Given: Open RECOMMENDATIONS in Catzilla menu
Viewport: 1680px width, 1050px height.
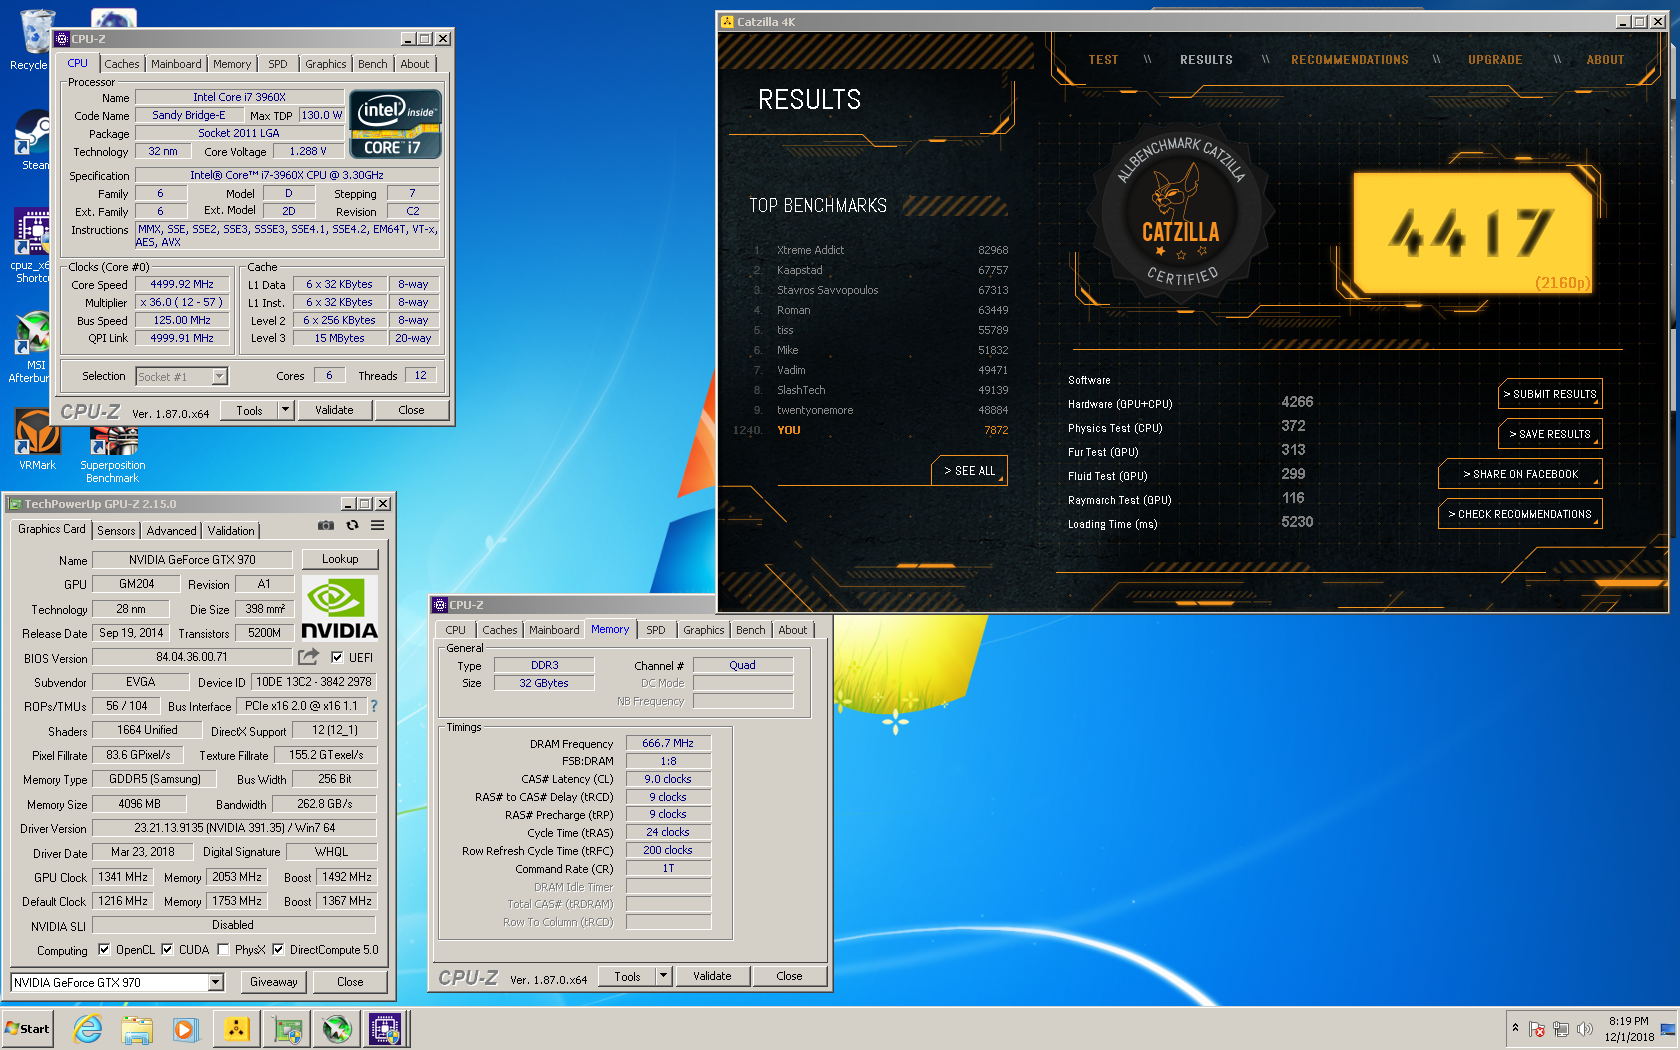Looking at the screenshot, I should [1349, 60].
